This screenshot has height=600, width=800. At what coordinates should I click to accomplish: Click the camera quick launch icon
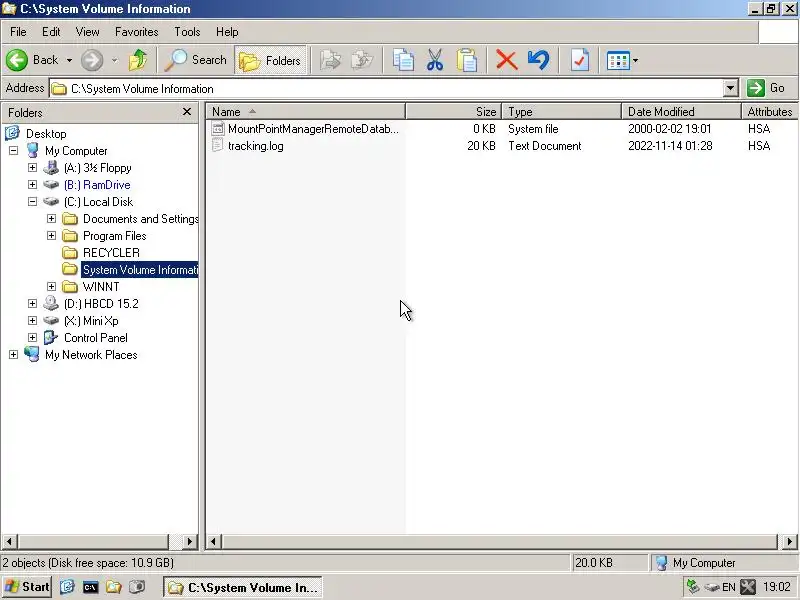point(137,587)
